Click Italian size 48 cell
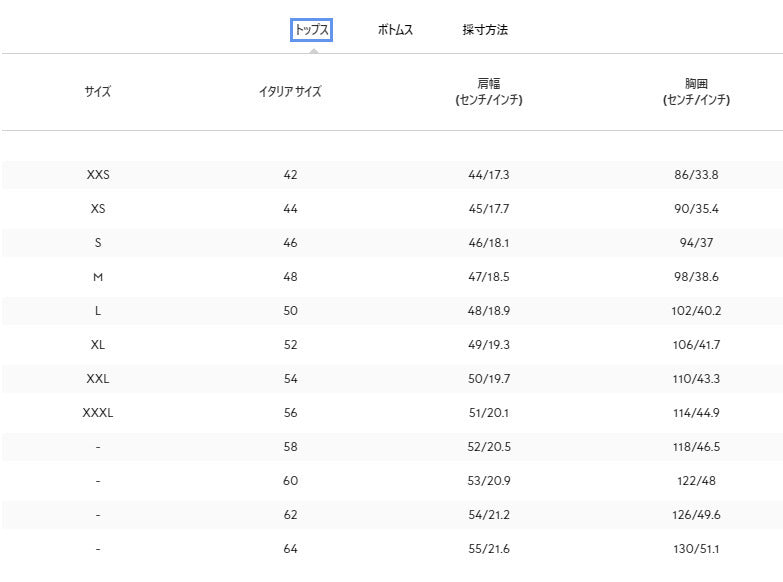 coord(290,277)
